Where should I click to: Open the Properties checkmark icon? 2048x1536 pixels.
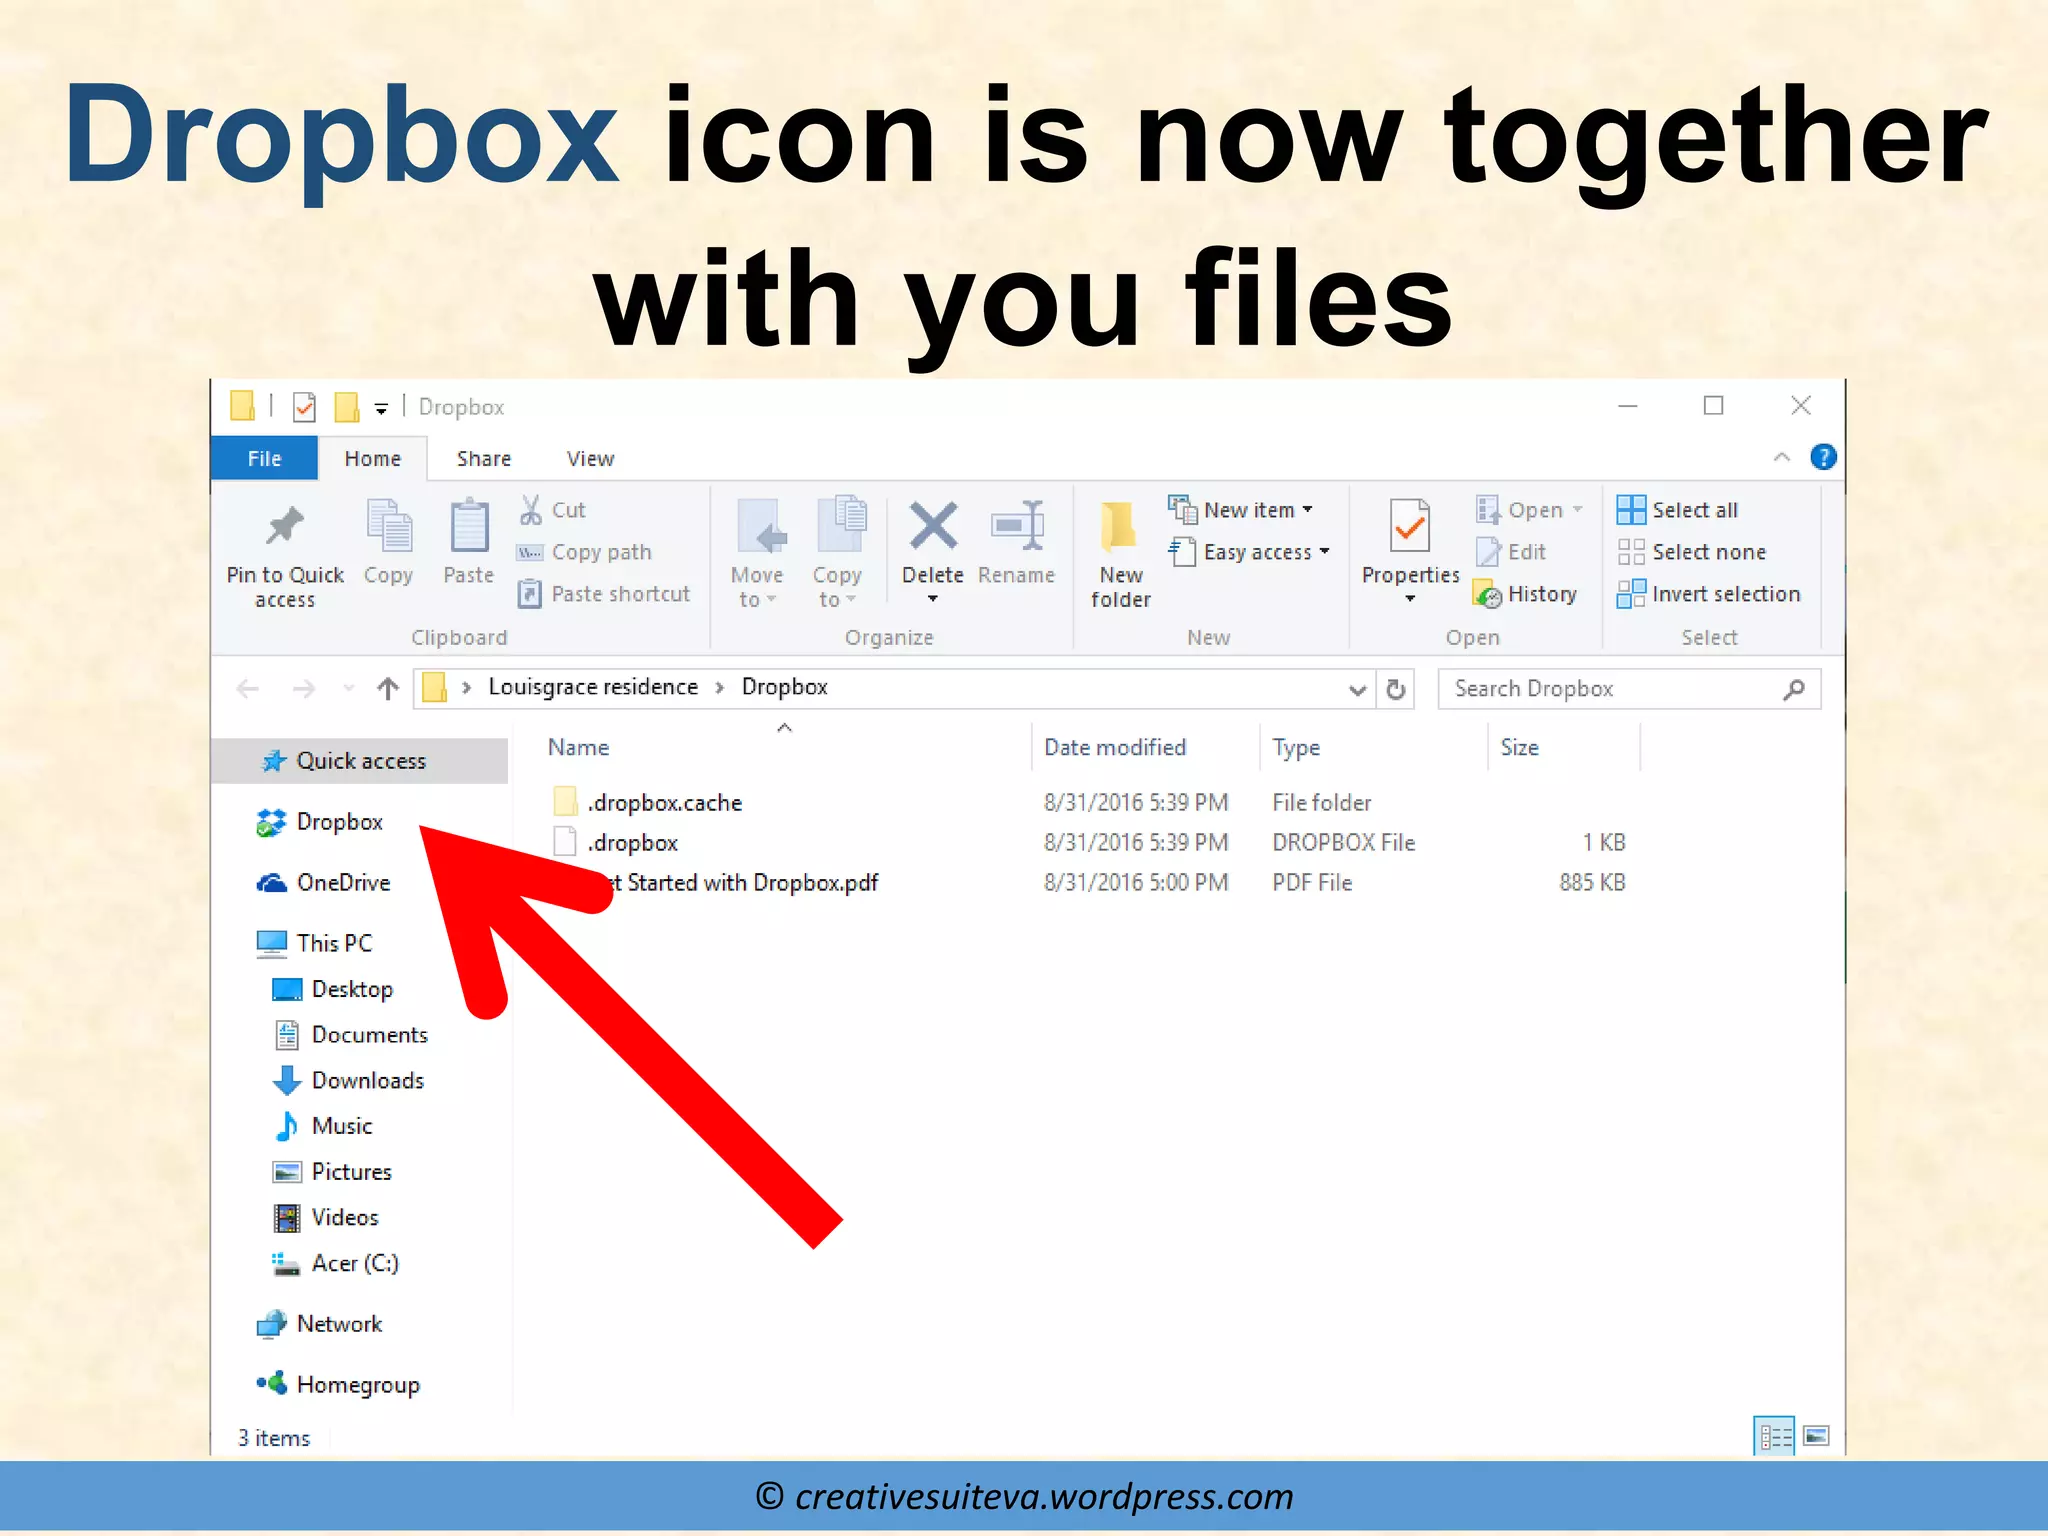click(x=1410, y=525)
